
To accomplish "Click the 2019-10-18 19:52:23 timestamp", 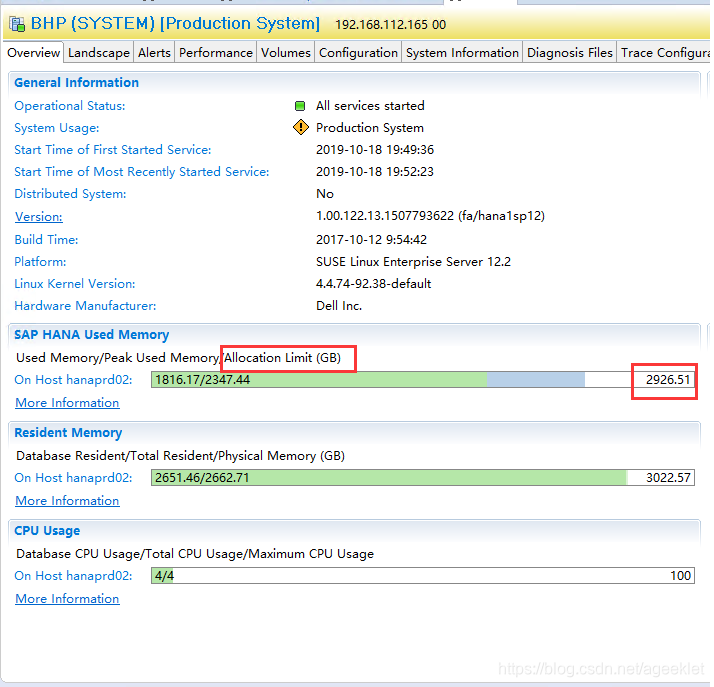I will click(x=375, y=172).
